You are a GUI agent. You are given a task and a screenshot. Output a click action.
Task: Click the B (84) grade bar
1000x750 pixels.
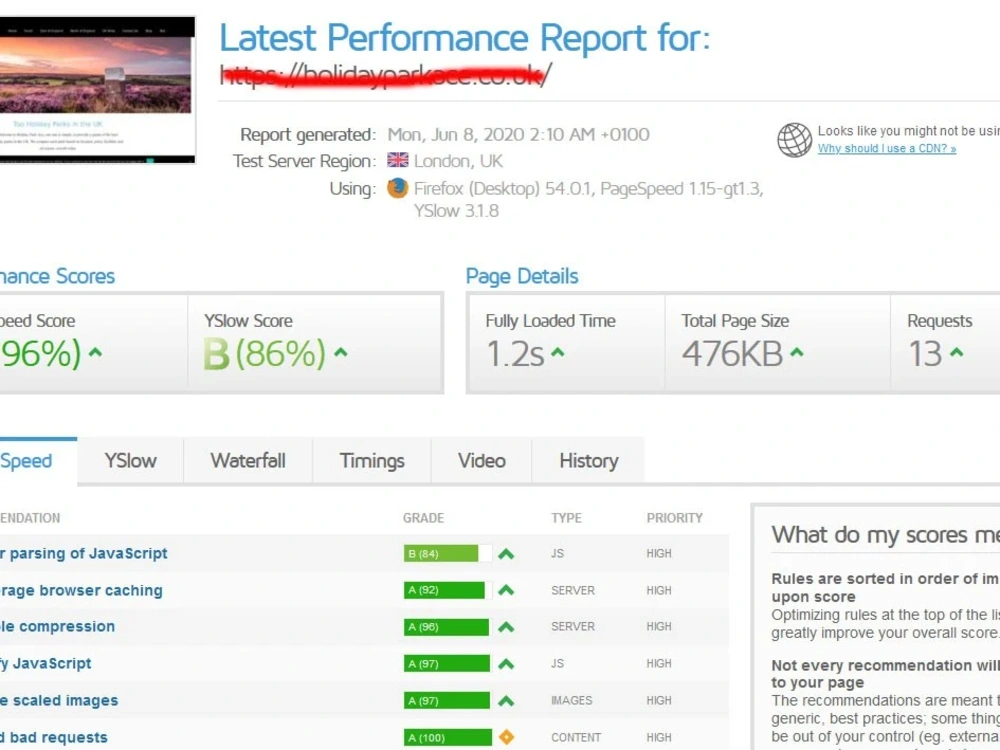pos(448,554)
